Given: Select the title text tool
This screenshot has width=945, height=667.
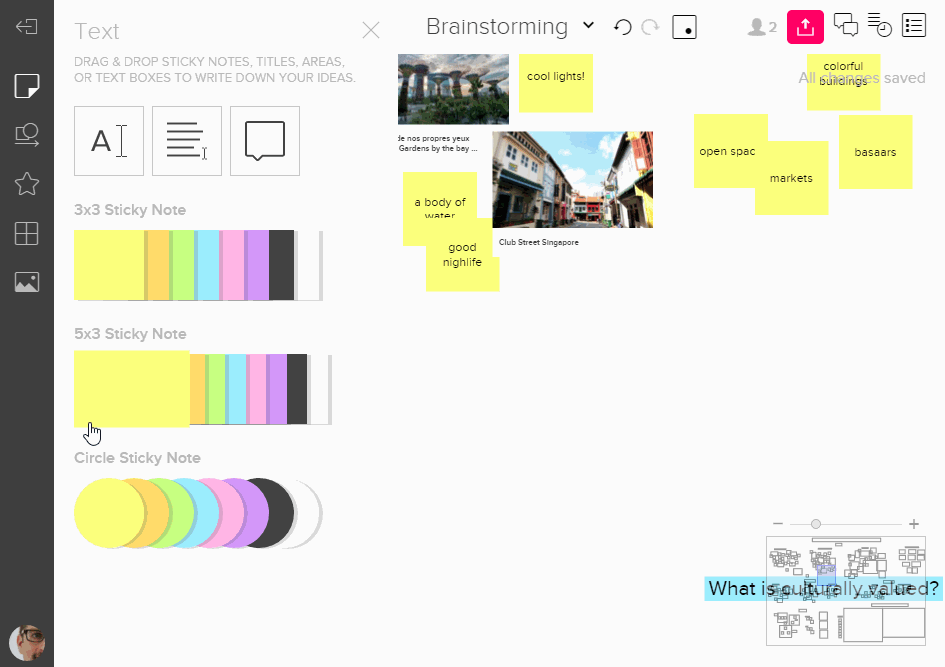Looking at the screenshot, I should pyautogui.click(x=109, y=141).
